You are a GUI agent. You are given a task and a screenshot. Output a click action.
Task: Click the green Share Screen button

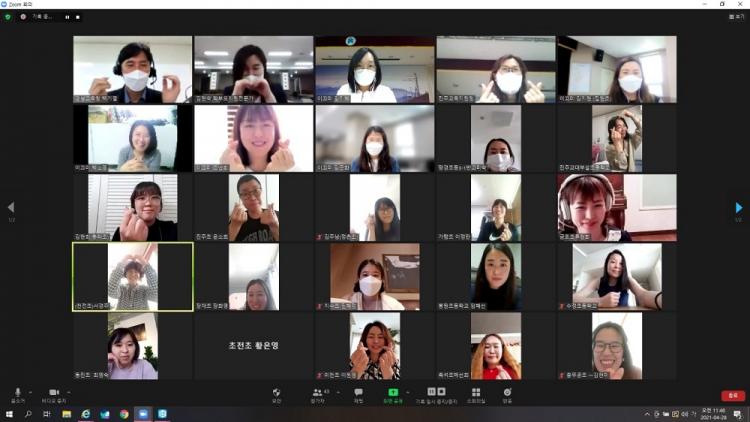(393, 393)
